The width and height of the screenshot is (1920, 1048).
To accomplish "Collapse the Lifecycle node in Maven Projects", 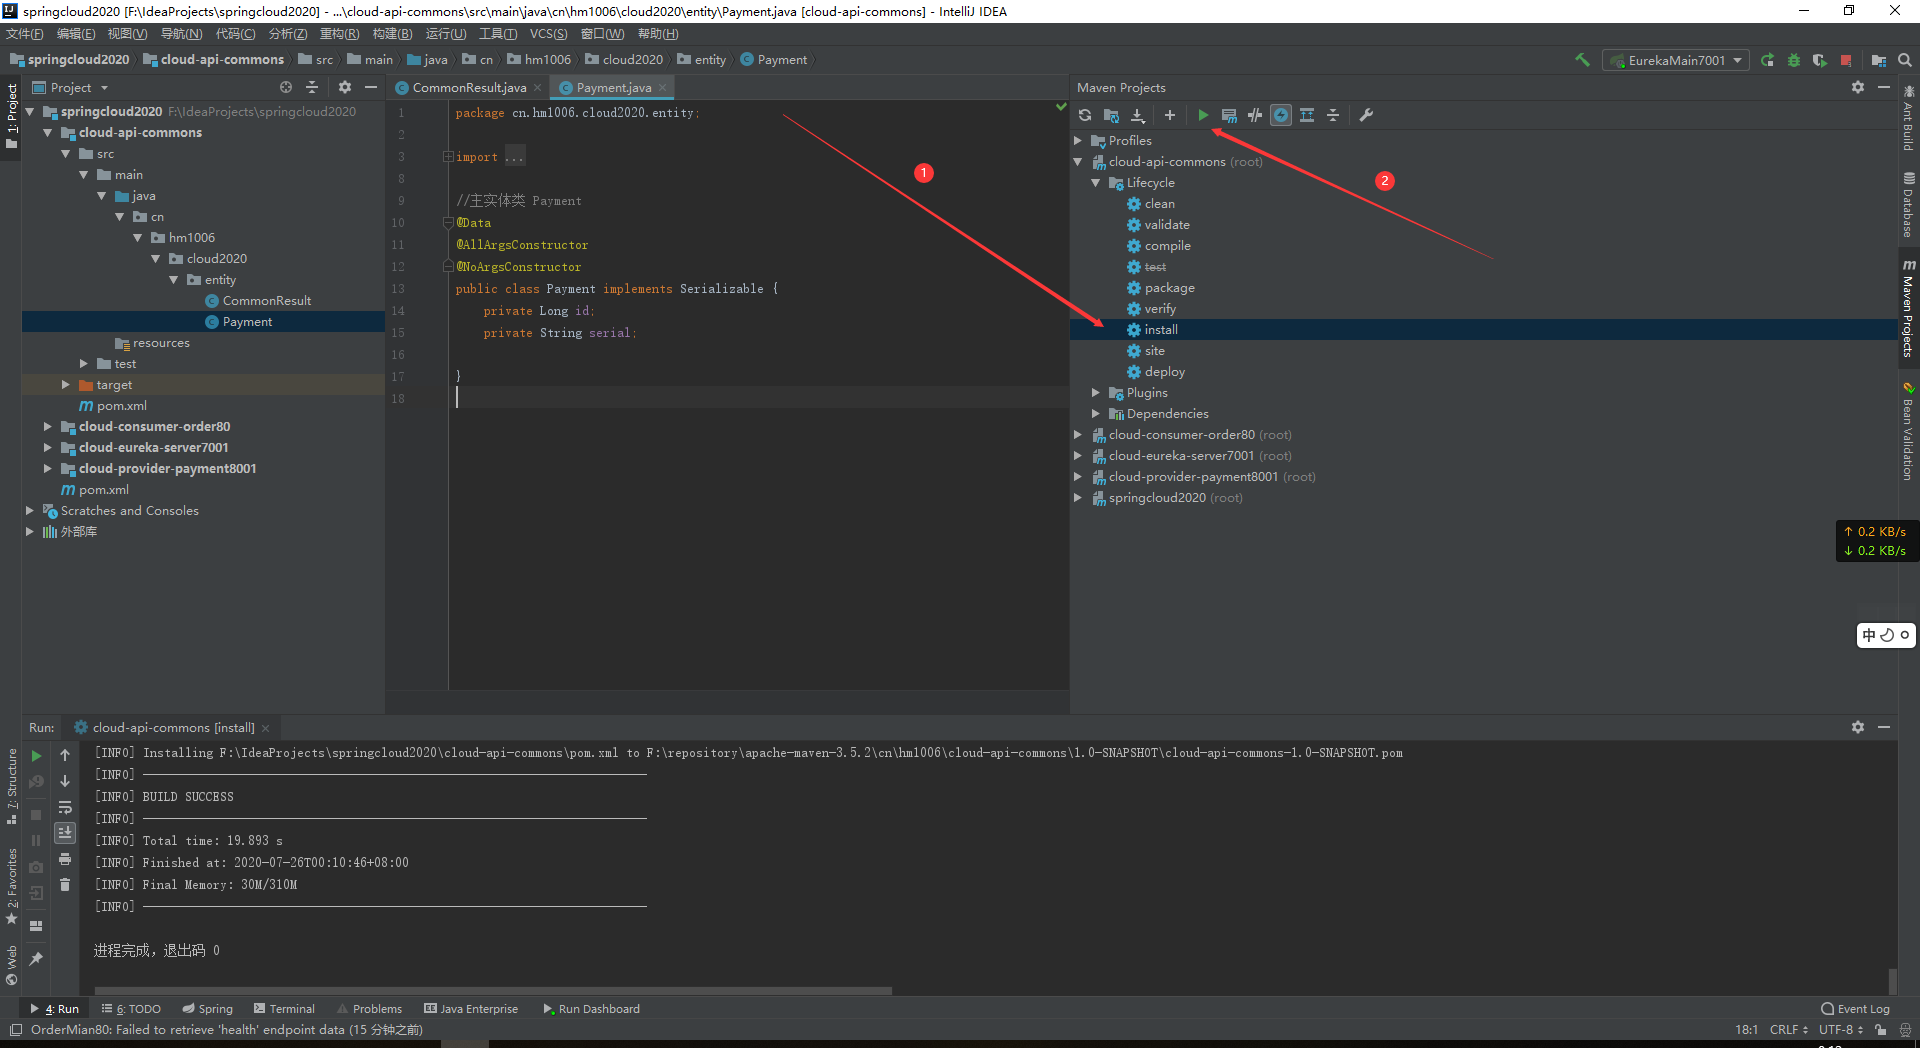I will (1096, 183).
